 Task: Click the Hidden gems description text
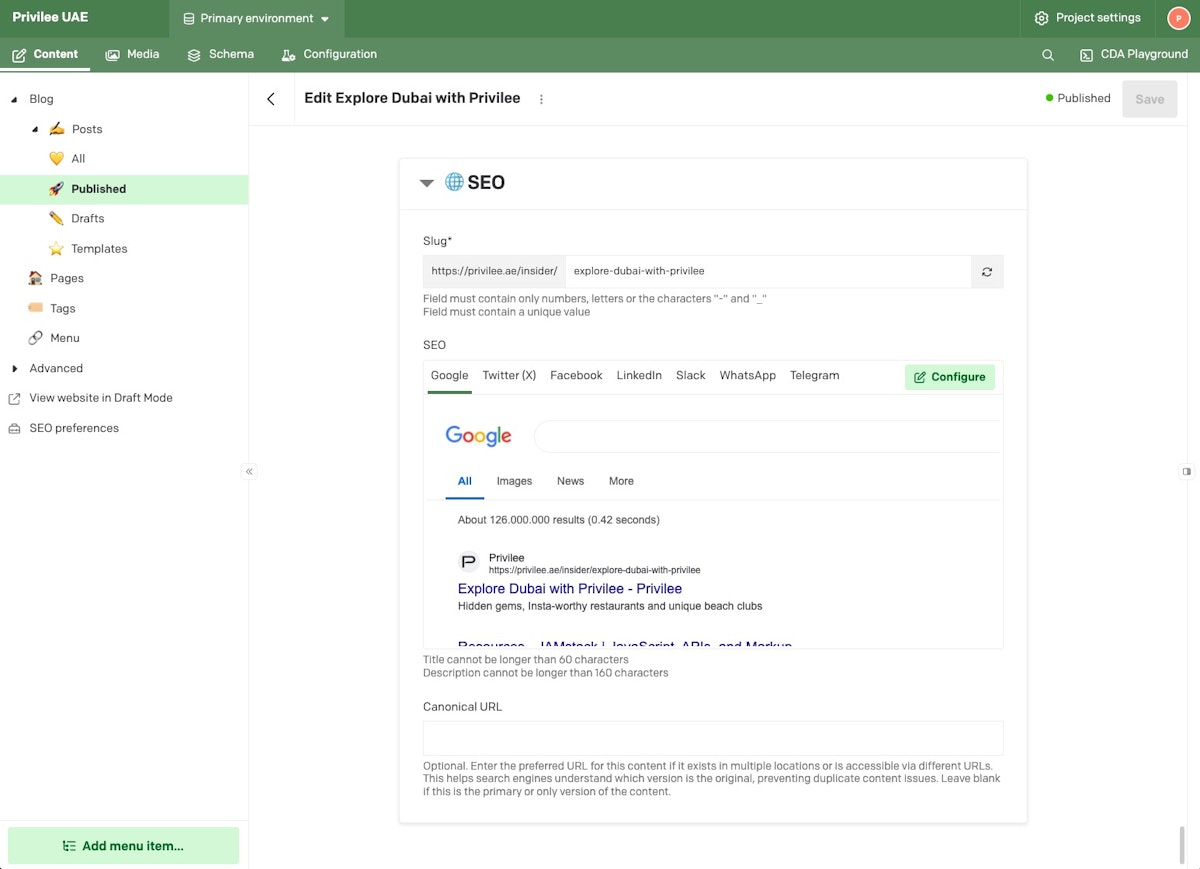click(610, 606)
